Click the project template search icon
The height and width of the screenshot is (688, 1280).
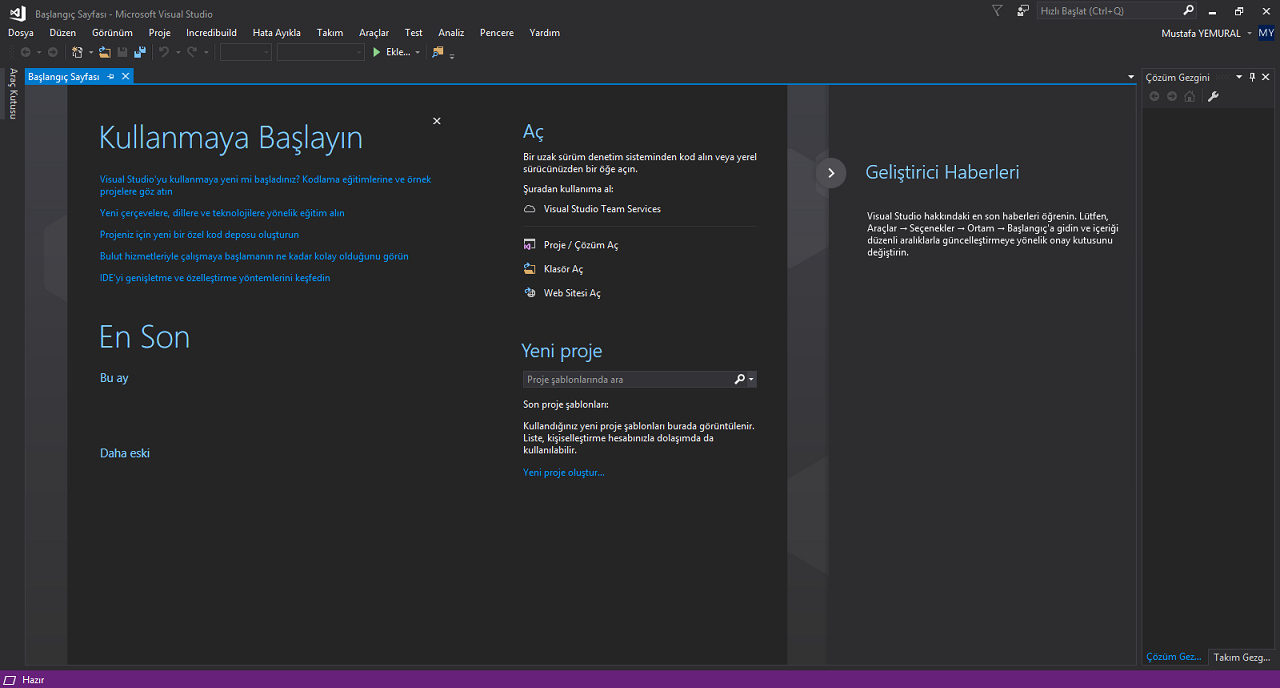coord(739,380)
